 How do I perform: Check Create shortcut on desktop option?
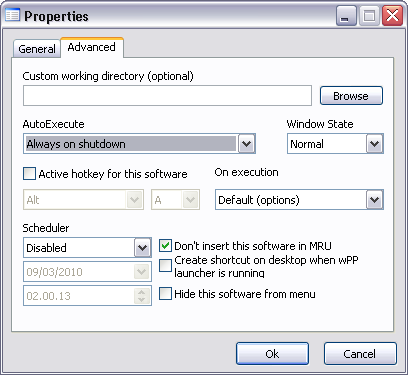[x=165, y=266]
